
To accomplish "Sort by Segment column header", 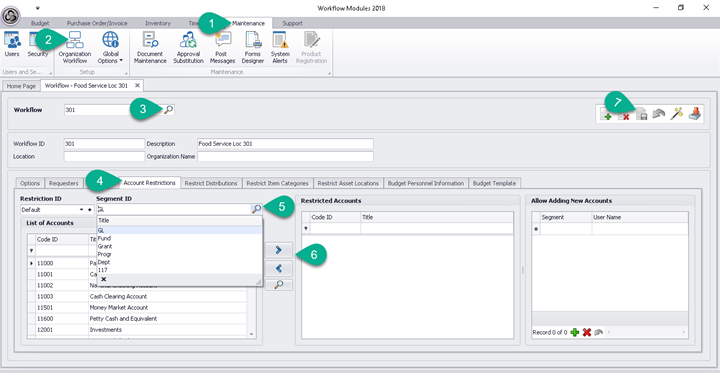I will tap(566, 217).
